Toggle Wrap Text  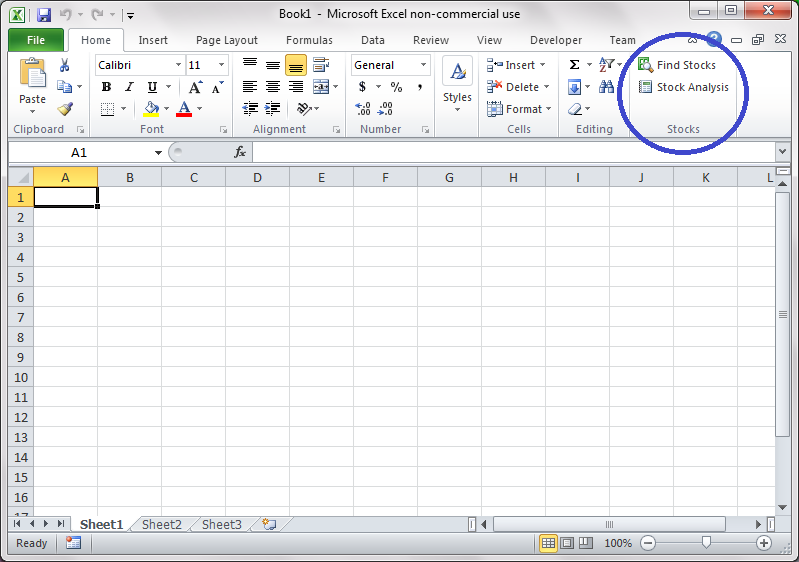[x=321, y=65]
